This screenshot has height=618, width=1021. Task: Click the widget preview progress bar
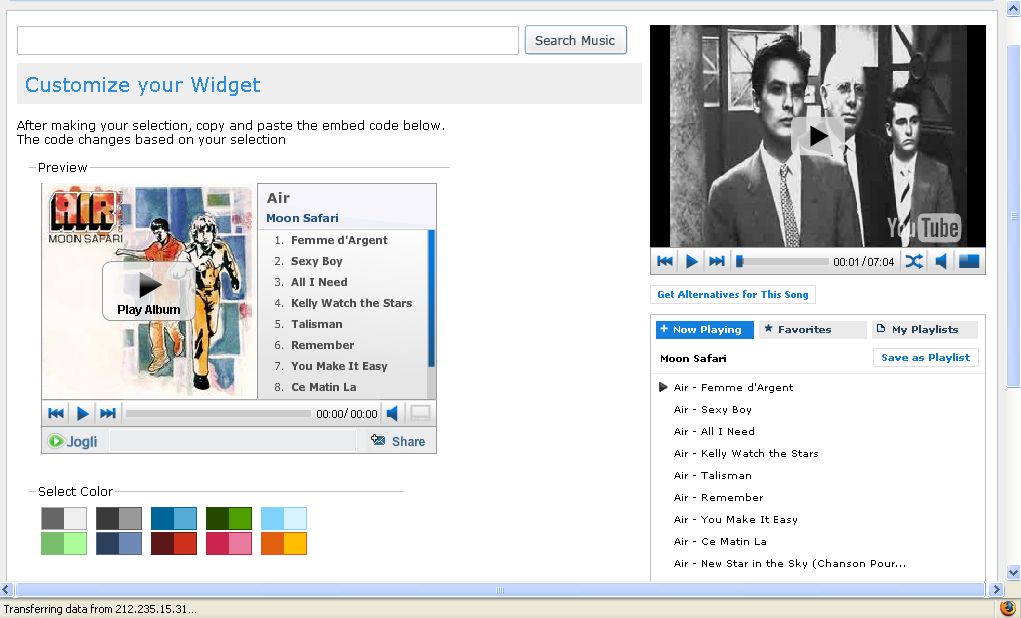[218, 414]
